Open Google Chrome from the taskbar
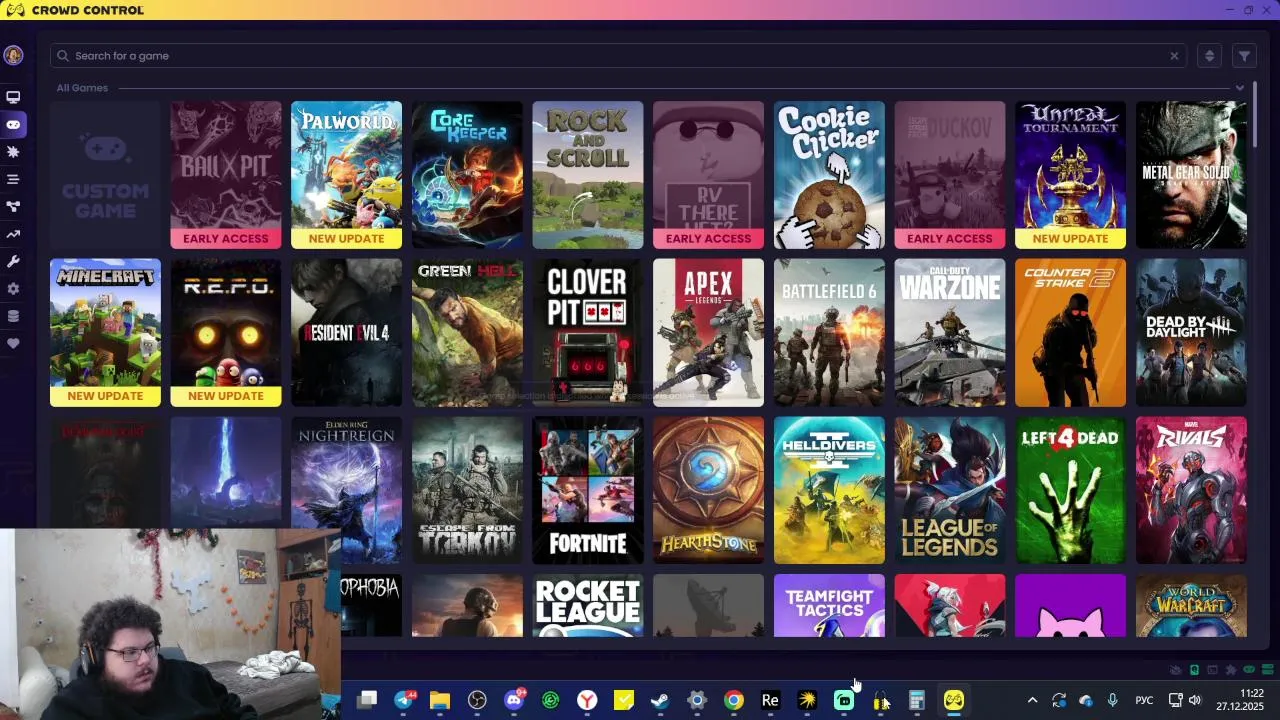The height and width of the screenshot is (720, 1280). pyautogui.click(x=734, y=701)
